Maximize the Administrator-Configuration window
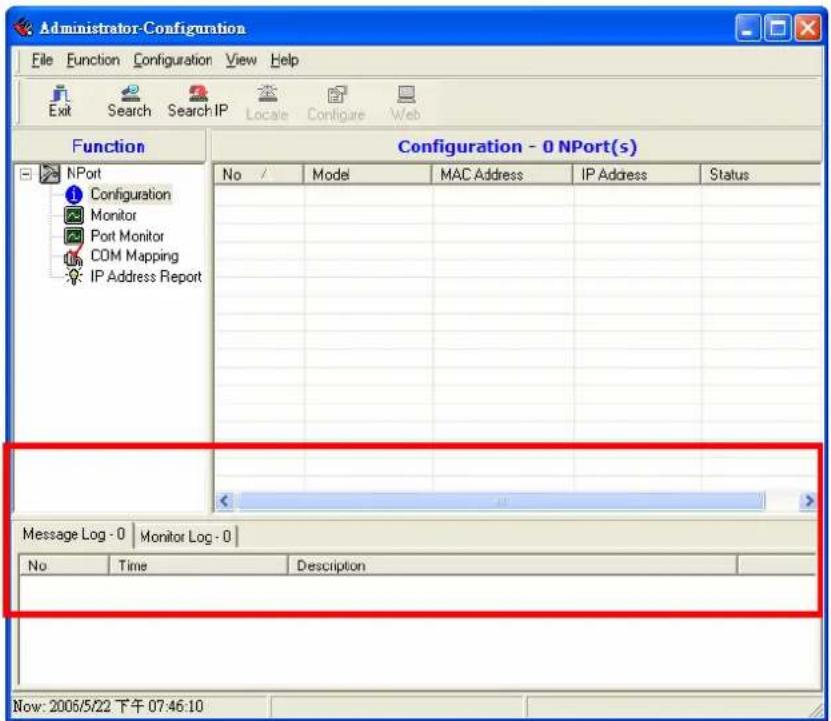Viewport: 831px width, 721px height. click(x=777, y=28)
